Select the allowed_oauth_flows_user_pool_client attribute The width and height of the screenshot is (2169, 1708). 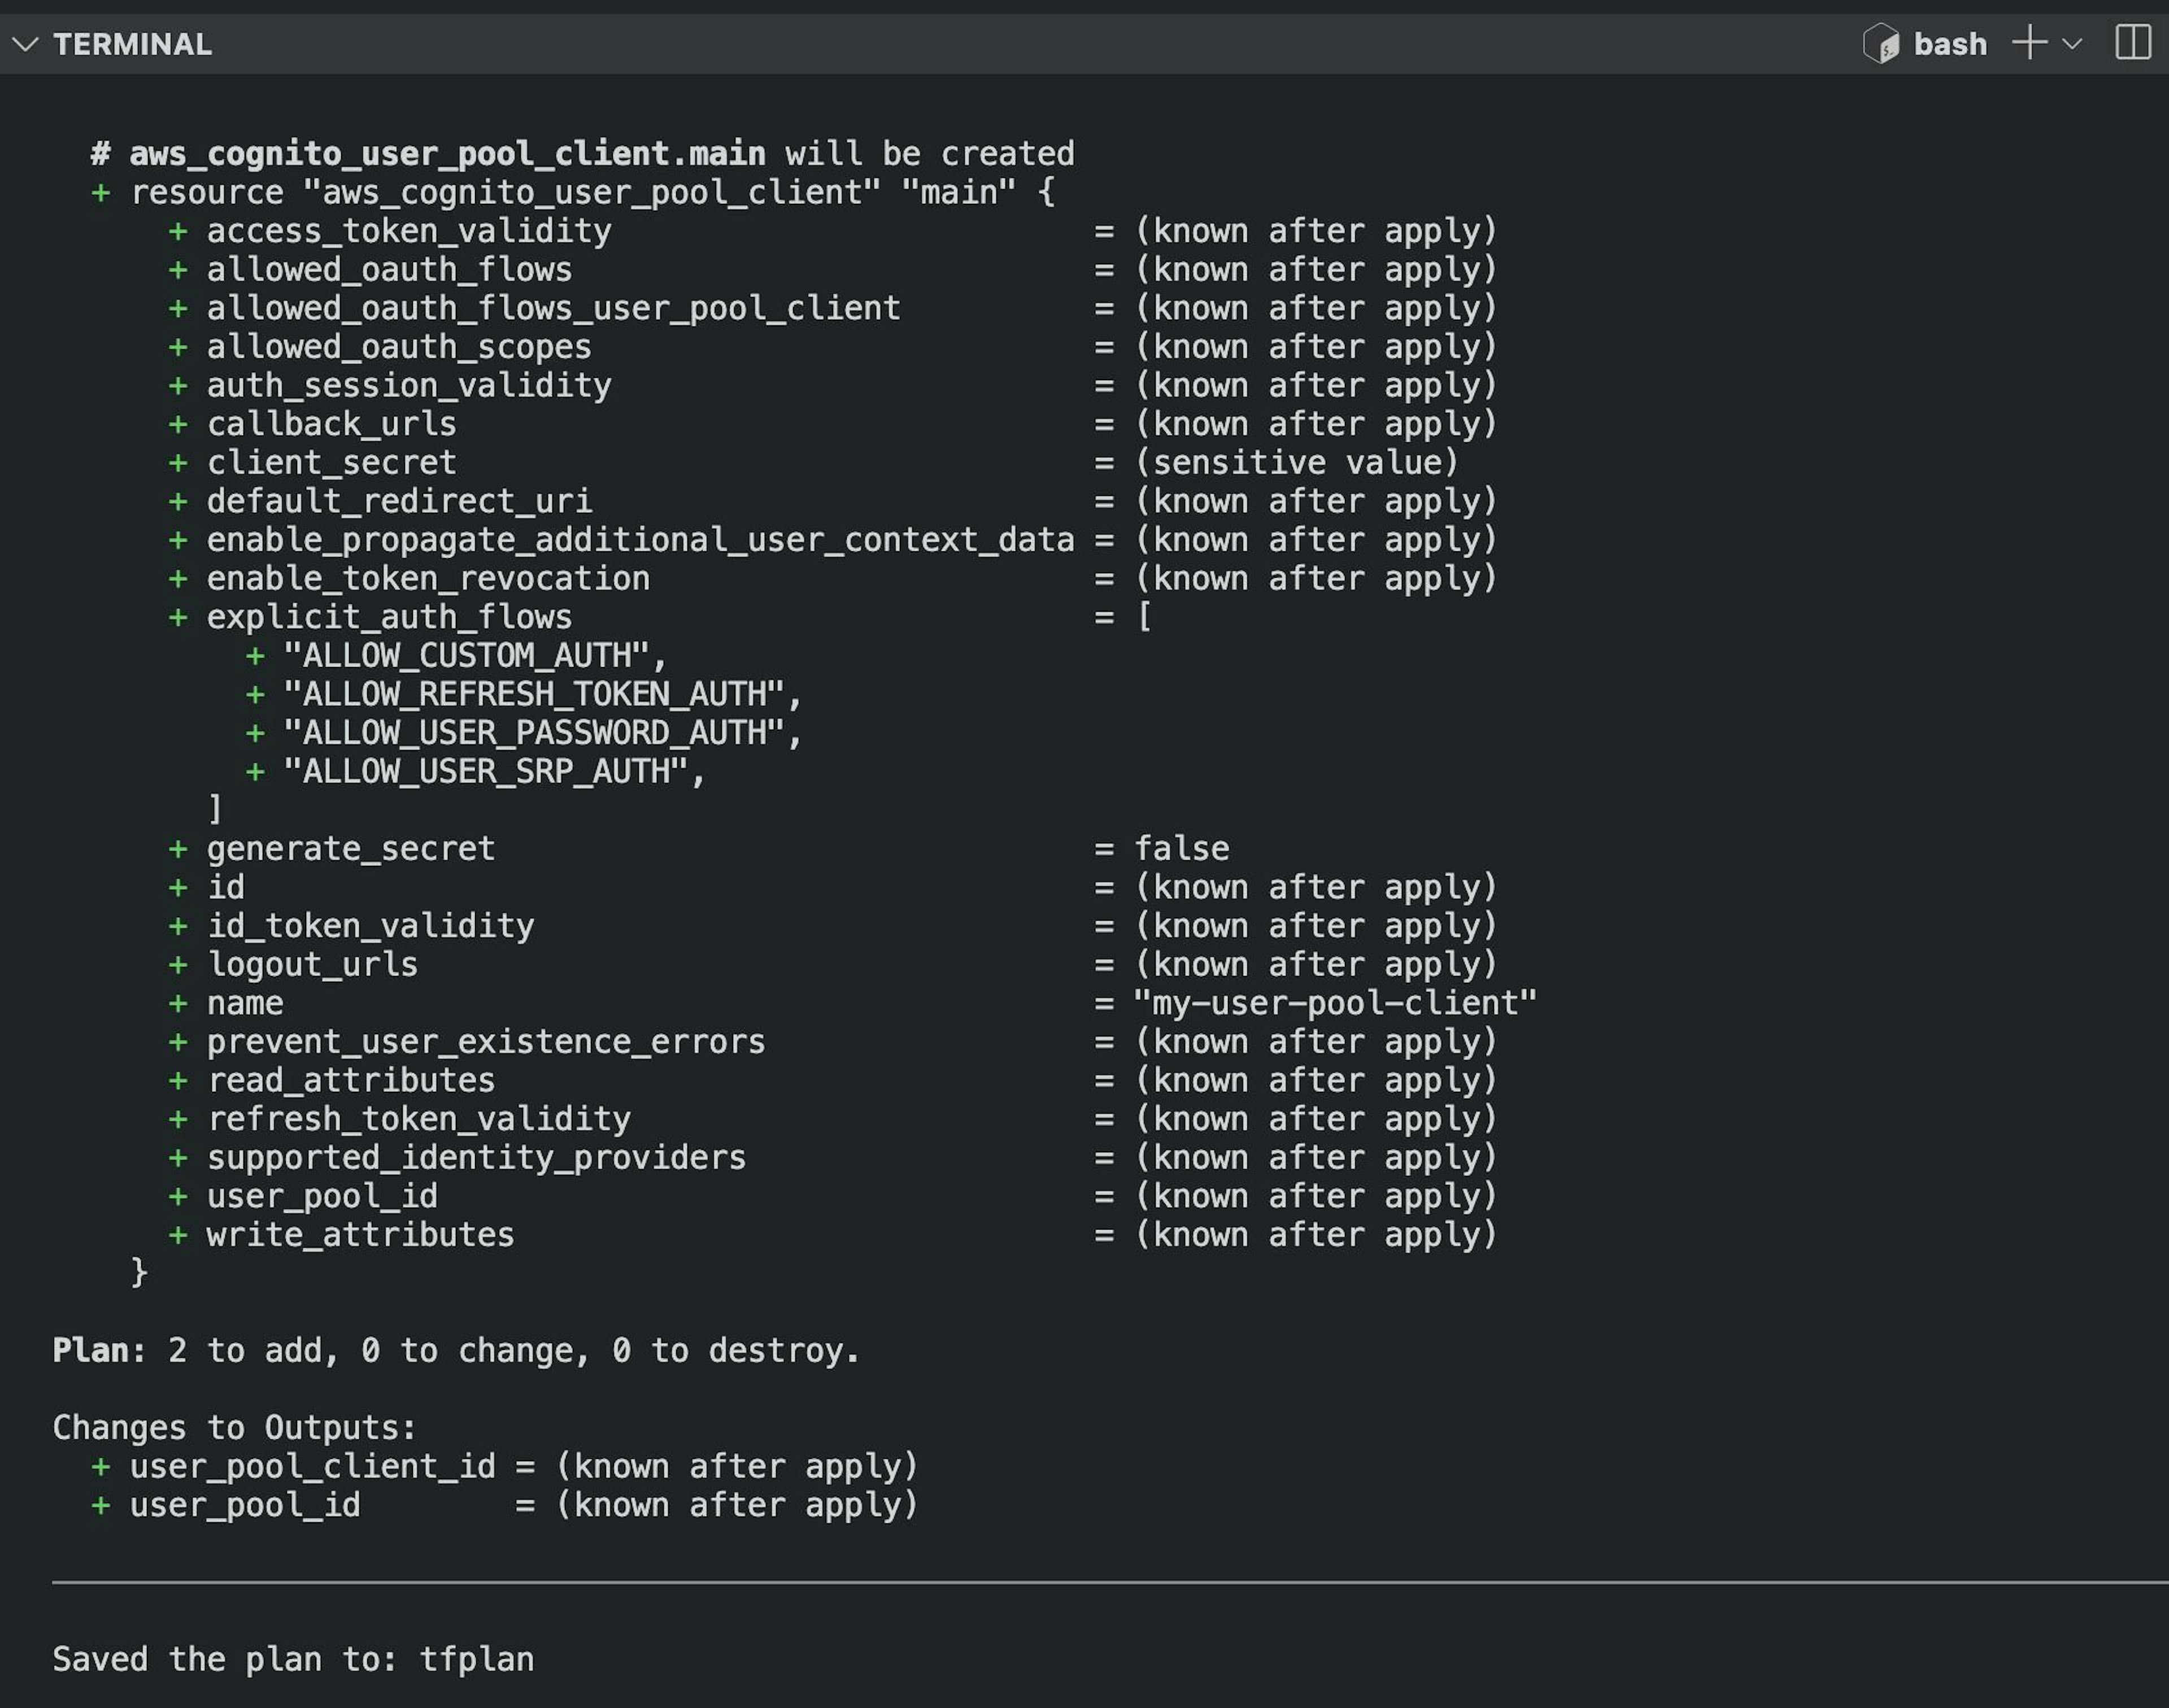553,308
